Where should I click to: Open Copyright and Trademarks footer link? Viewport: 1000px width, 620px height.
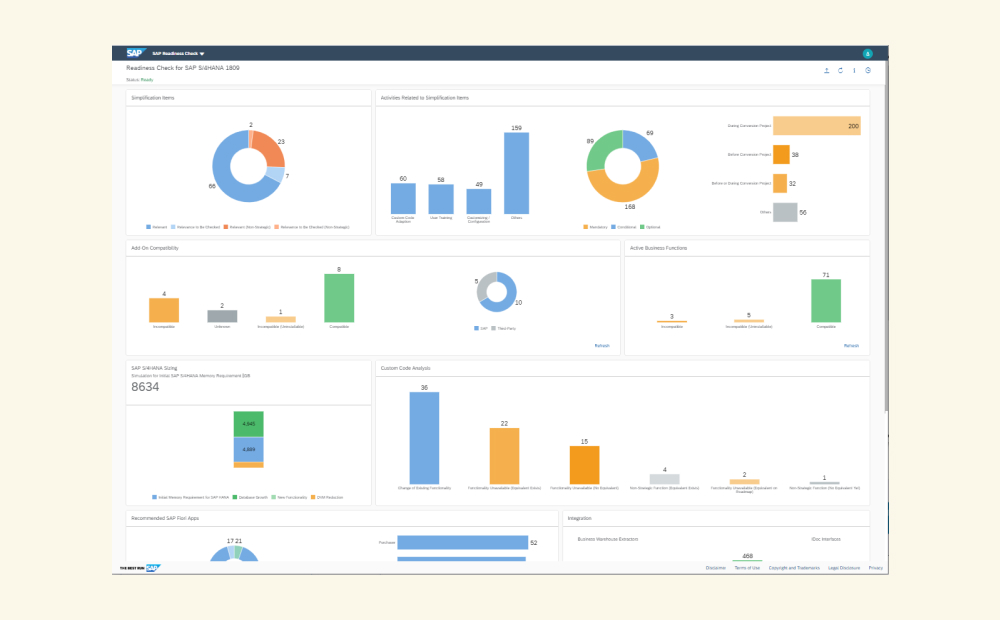[794, 568]
